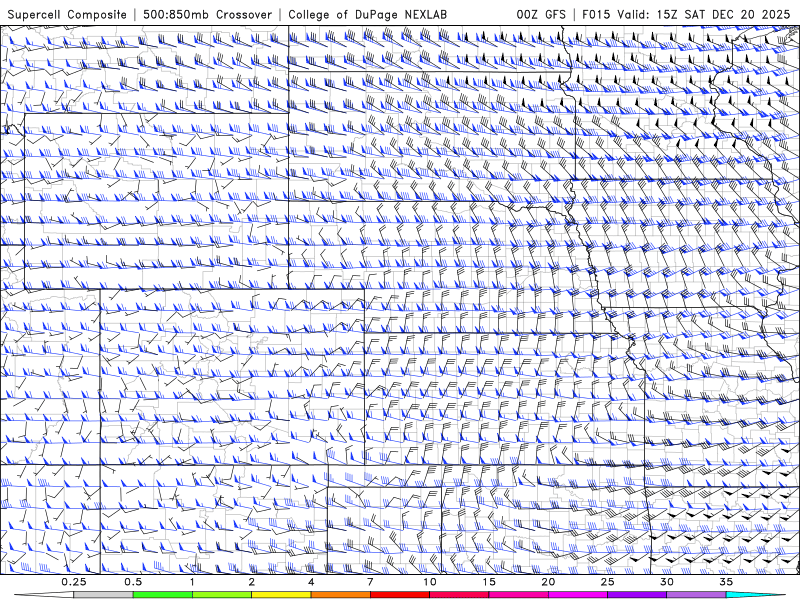Click the '2' scale value
This screenshot has width=800, height=600.
[252, 582]
